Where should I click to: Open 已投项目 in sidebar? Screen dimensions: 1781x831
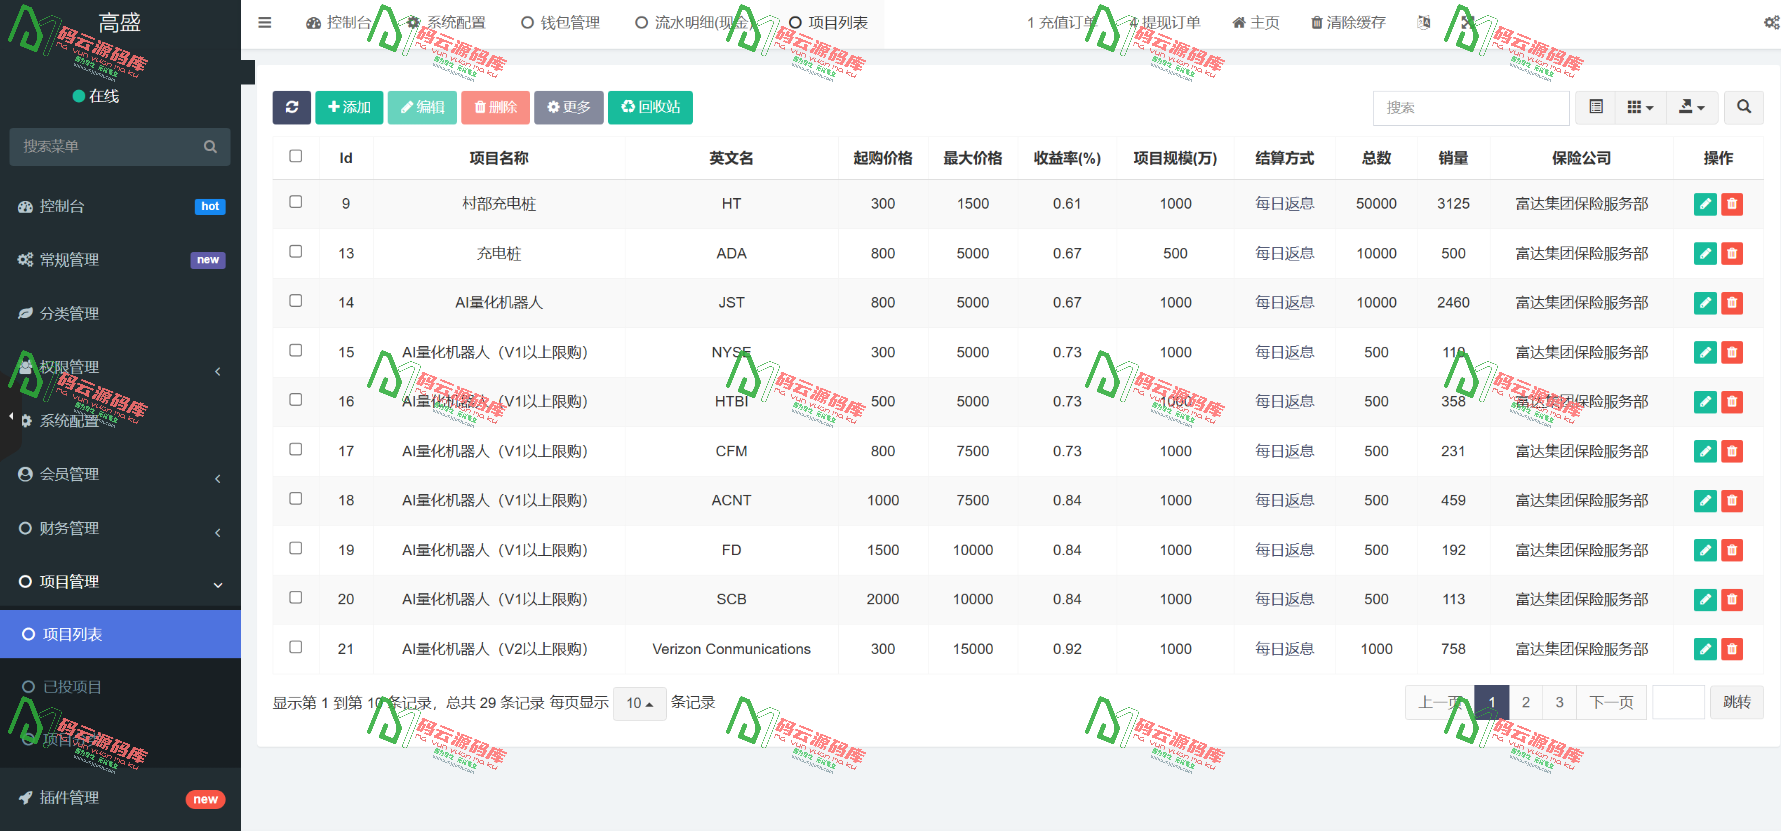pyautogui.click(x=120, y=687)
